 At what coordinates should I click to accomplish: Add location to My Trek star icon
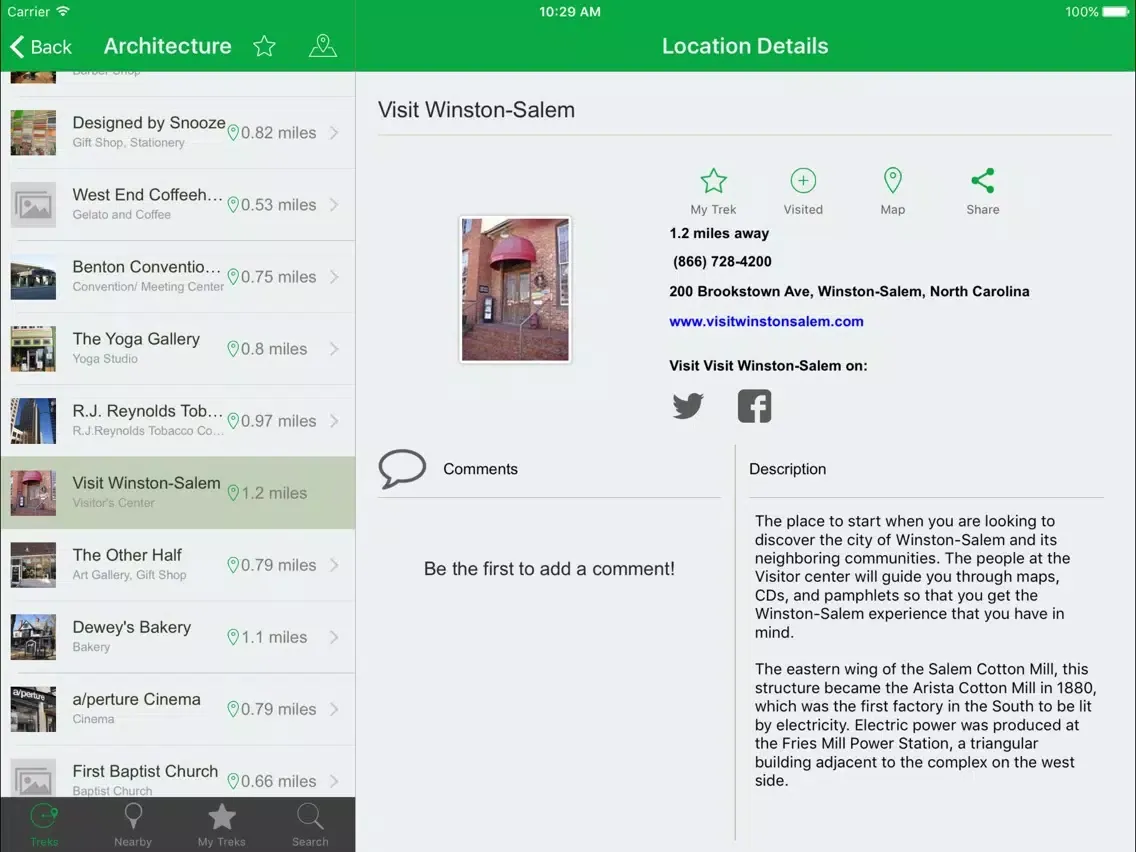pyautogui.click(x=714, y=181)
